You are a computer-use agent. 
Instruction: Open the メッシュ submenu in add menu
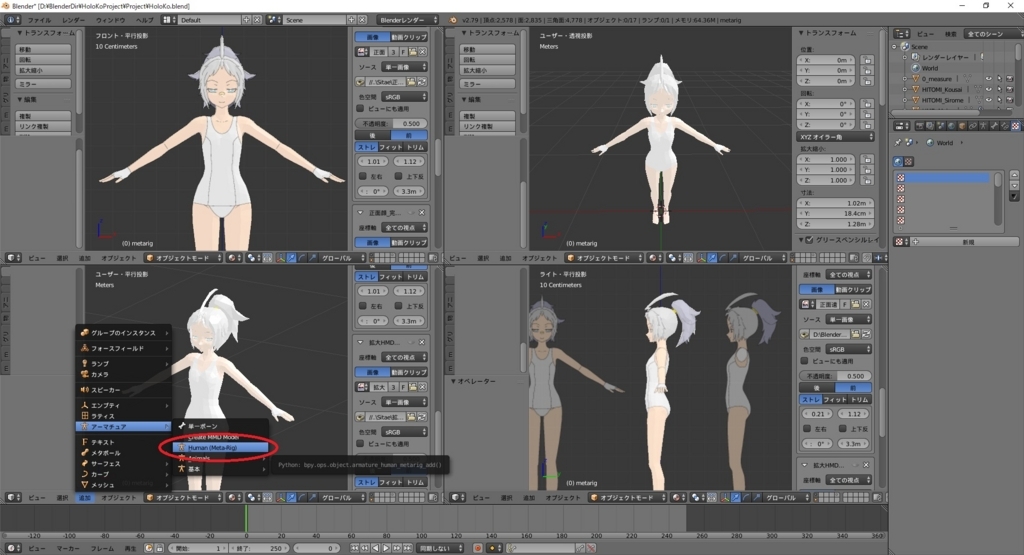point(123,485)
